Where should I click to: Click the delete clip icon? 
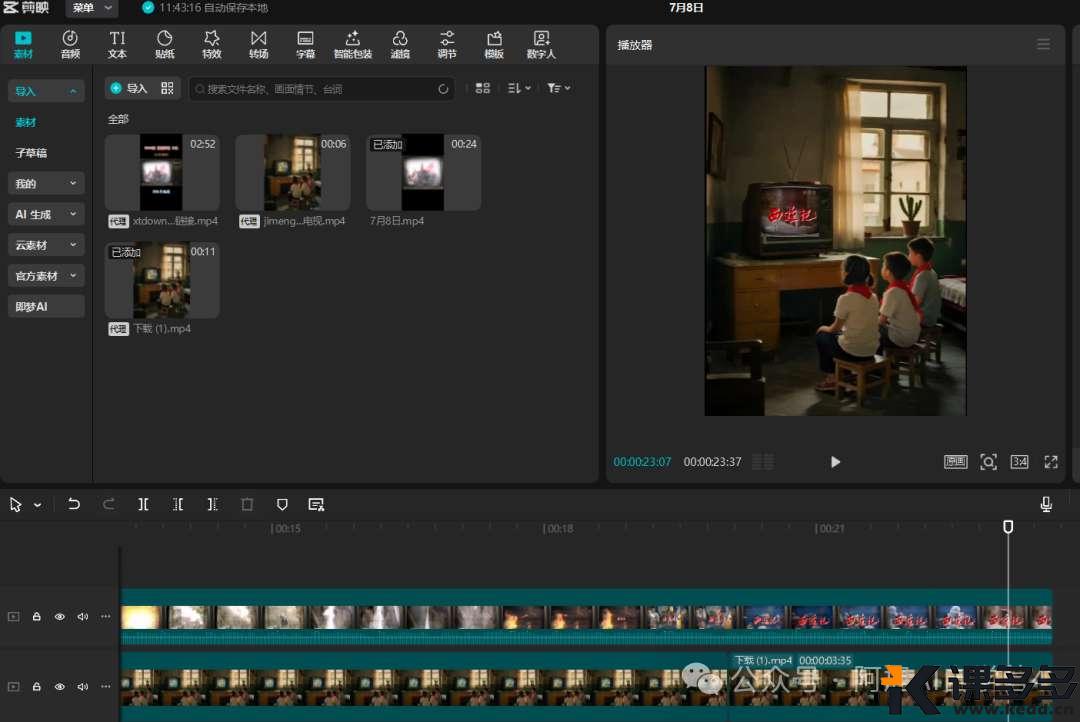click(x=247, y=504)
